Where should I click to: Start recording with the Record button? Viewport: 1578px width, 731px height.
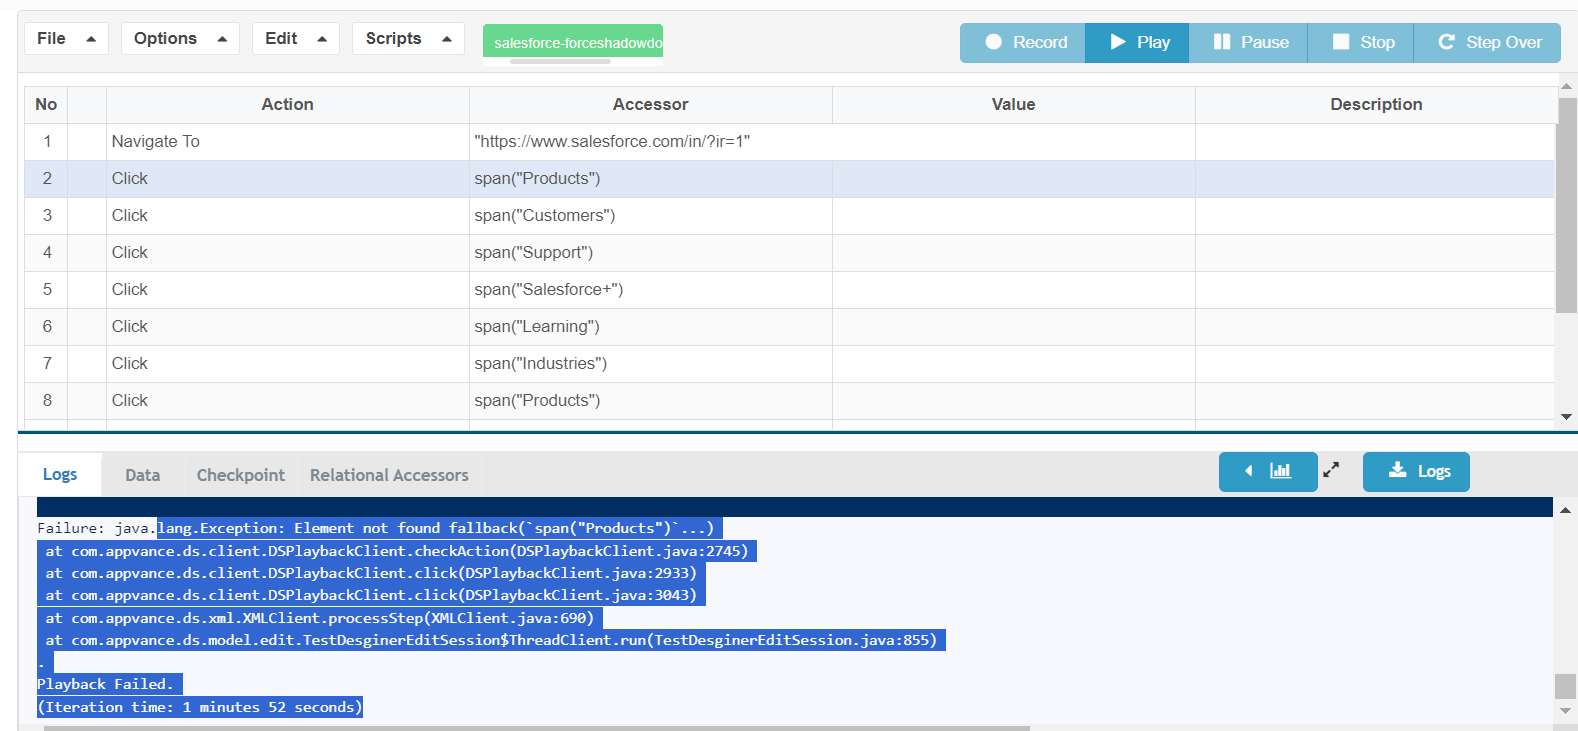(x=1023, y=42)
